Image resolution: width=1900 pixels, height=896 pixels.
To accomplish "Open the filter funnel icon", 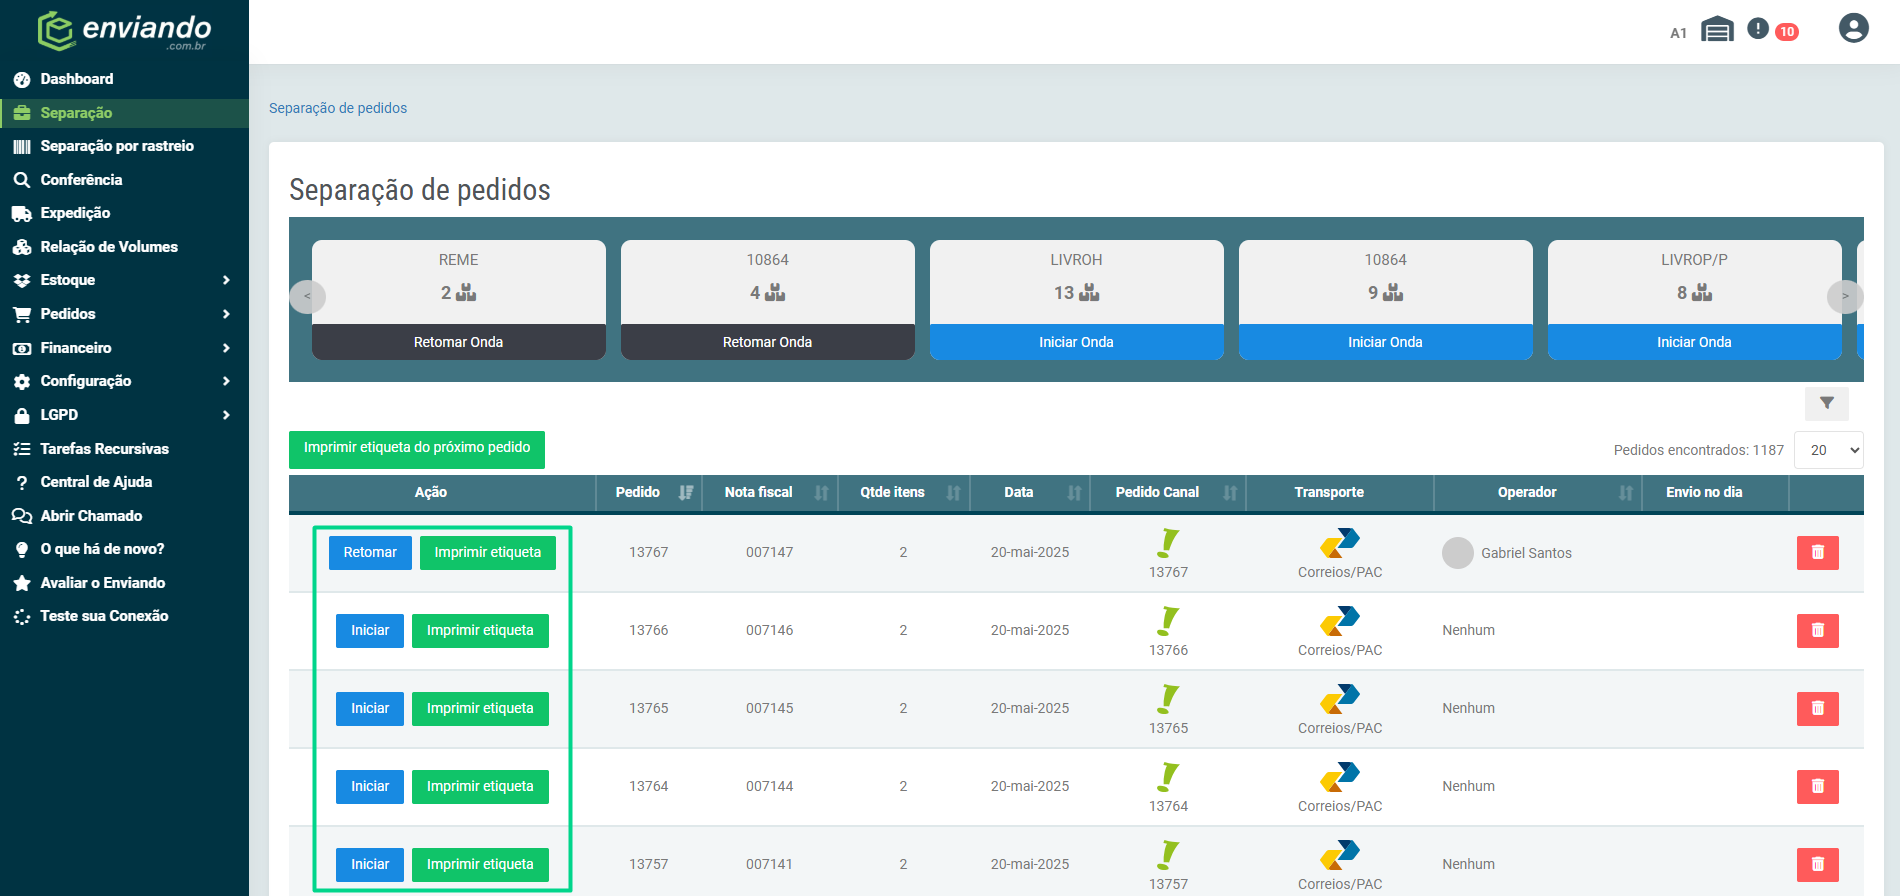I will tap(1827, 403).
